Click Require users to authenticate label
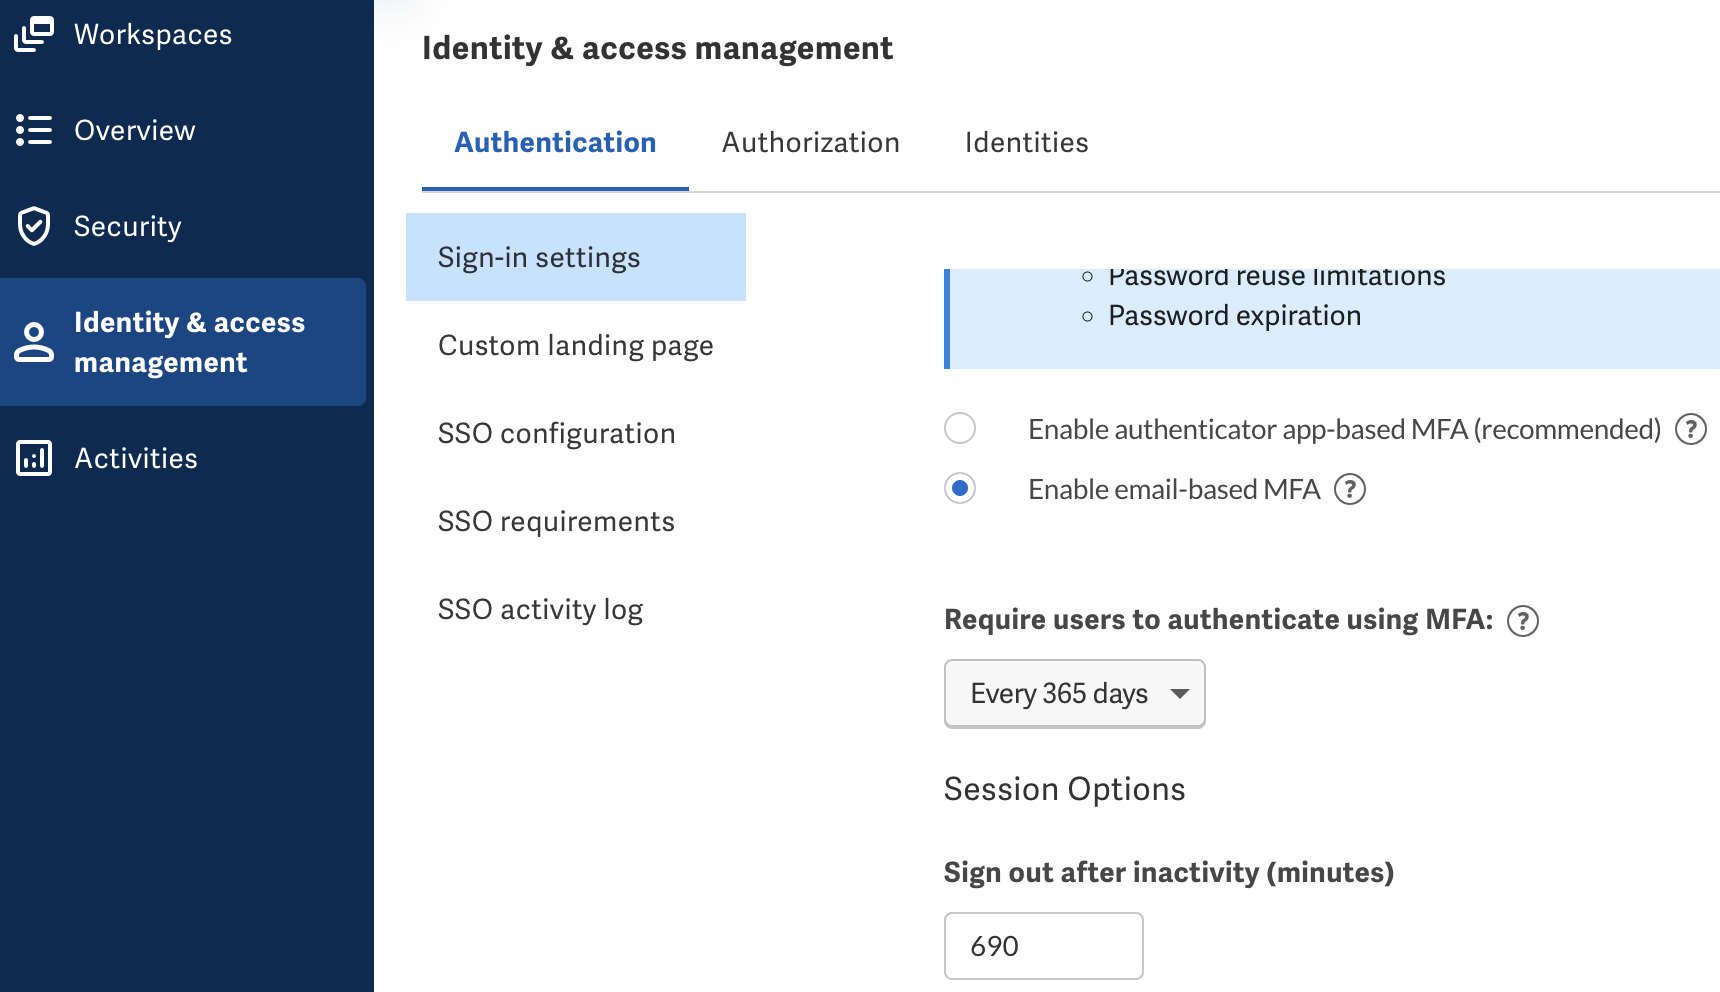Screen dimensions: 1720x992 (1219, 620)
